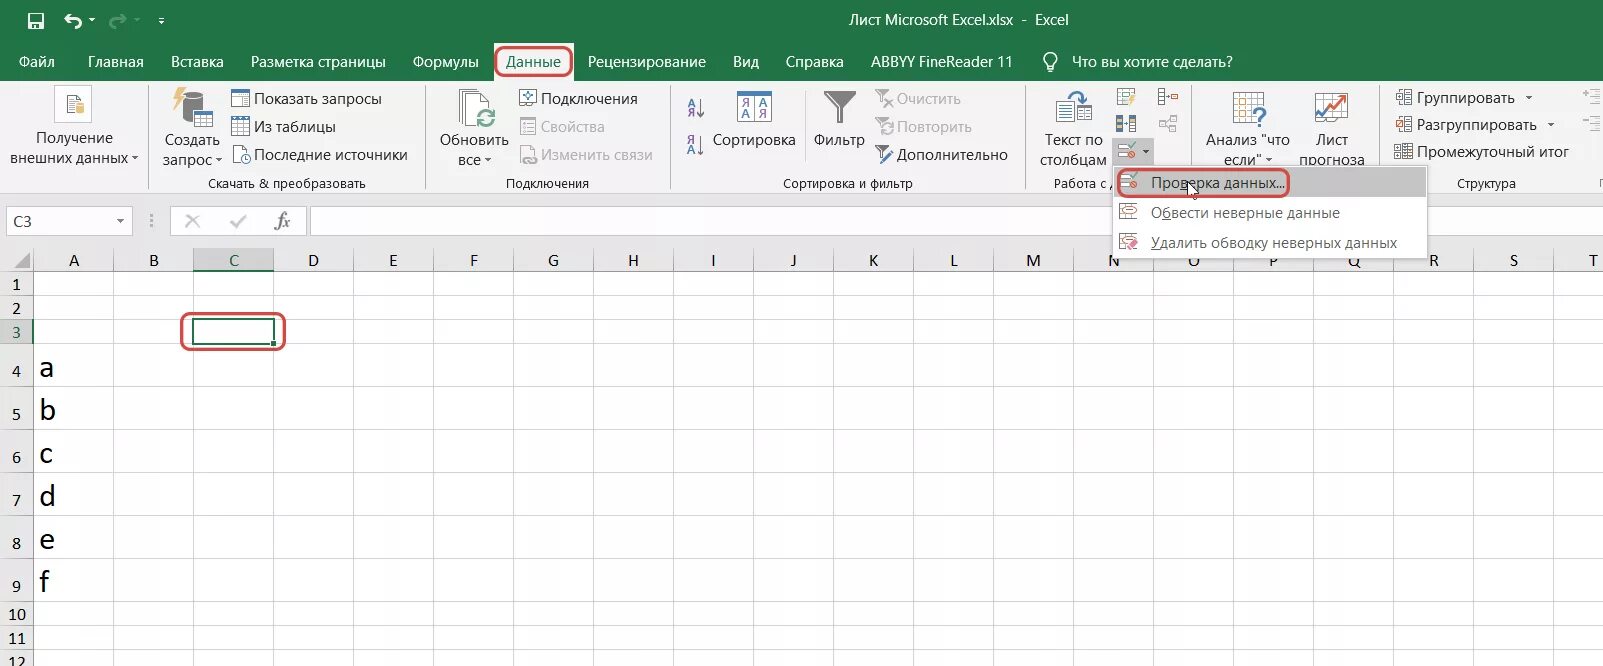This screenshot has height=666, width=1603.
Task: Toggle the Фильтр funnel button
Action: 839,120
